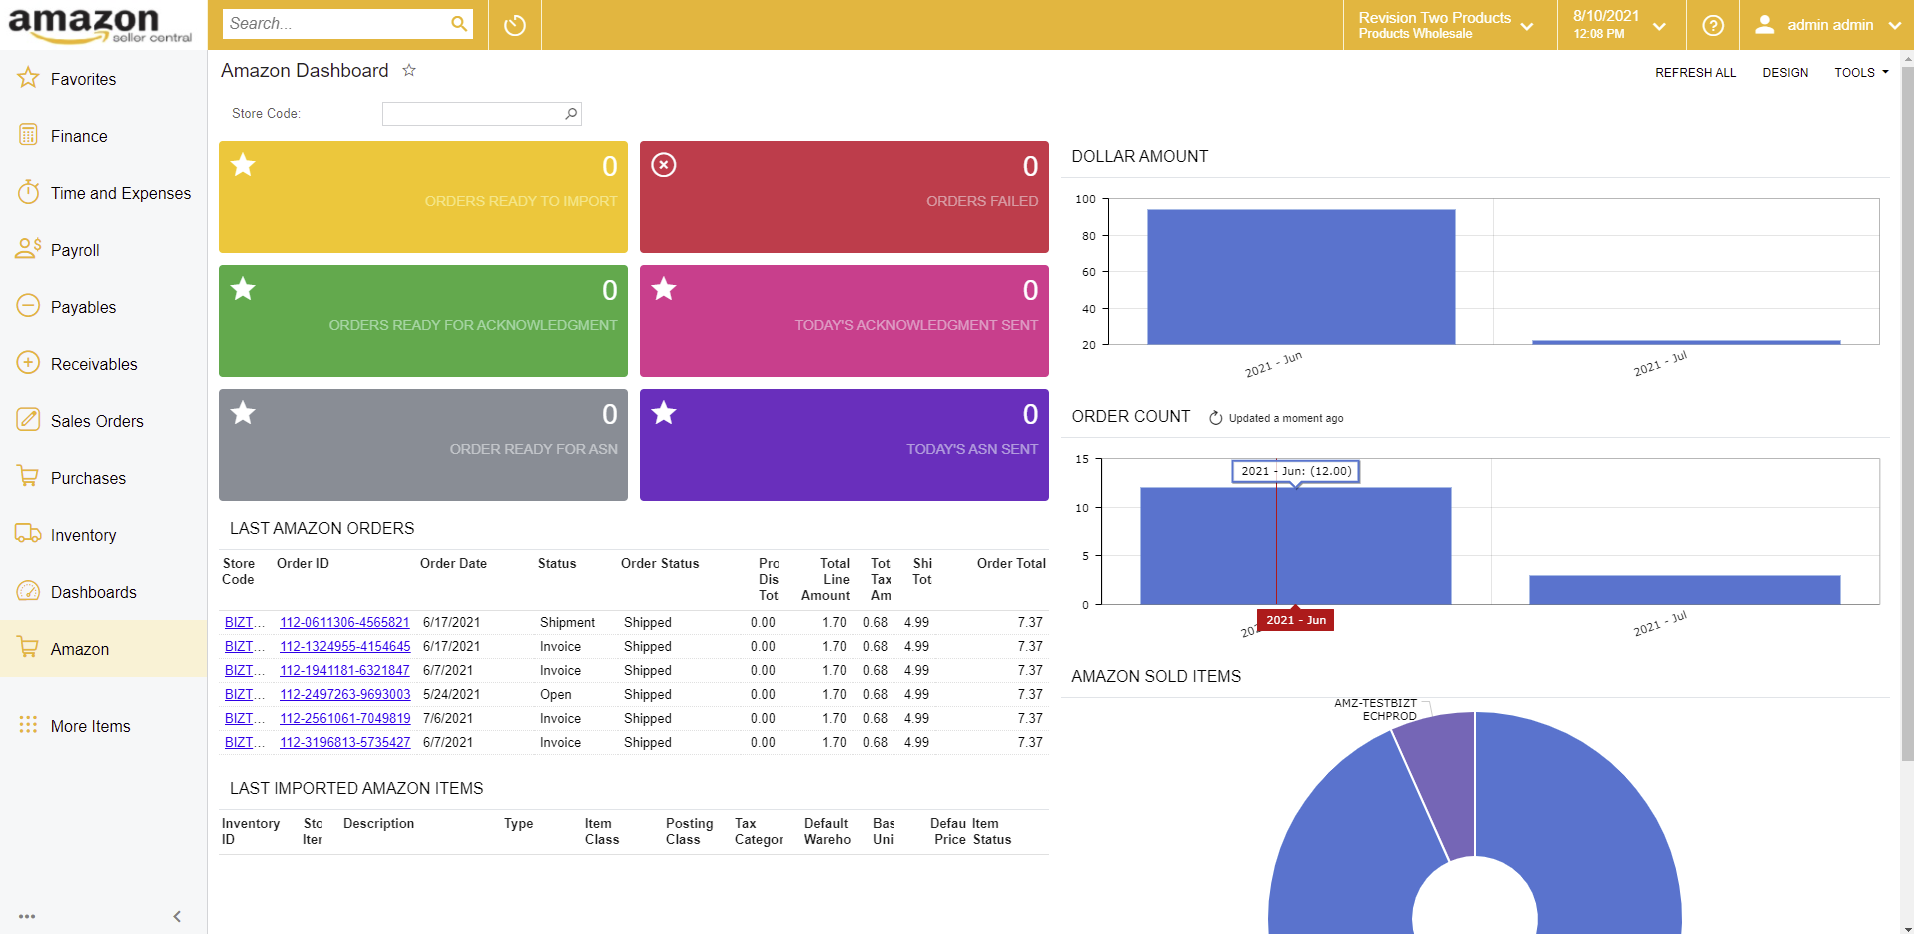Open the help question mark icon
Screen dimensions: 1914x934
coord(1713,25)
